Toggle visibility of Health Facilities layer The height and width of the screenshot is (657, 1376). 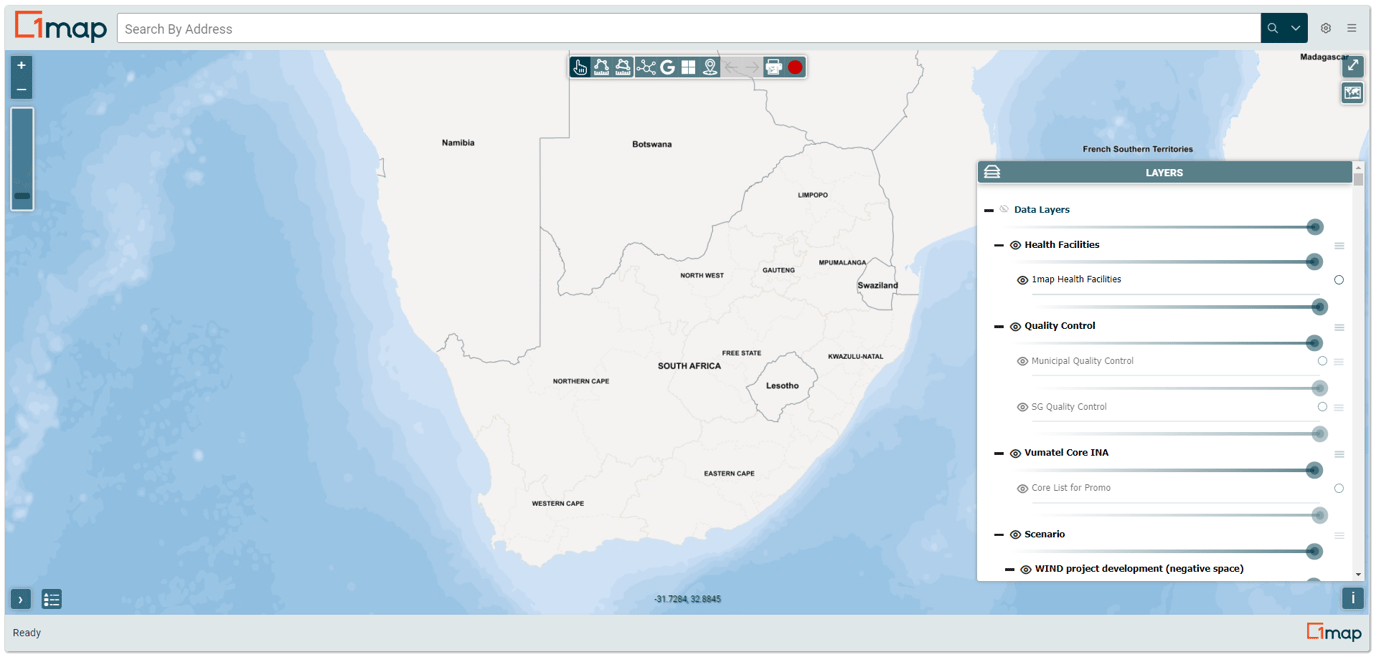[1016, 244]
